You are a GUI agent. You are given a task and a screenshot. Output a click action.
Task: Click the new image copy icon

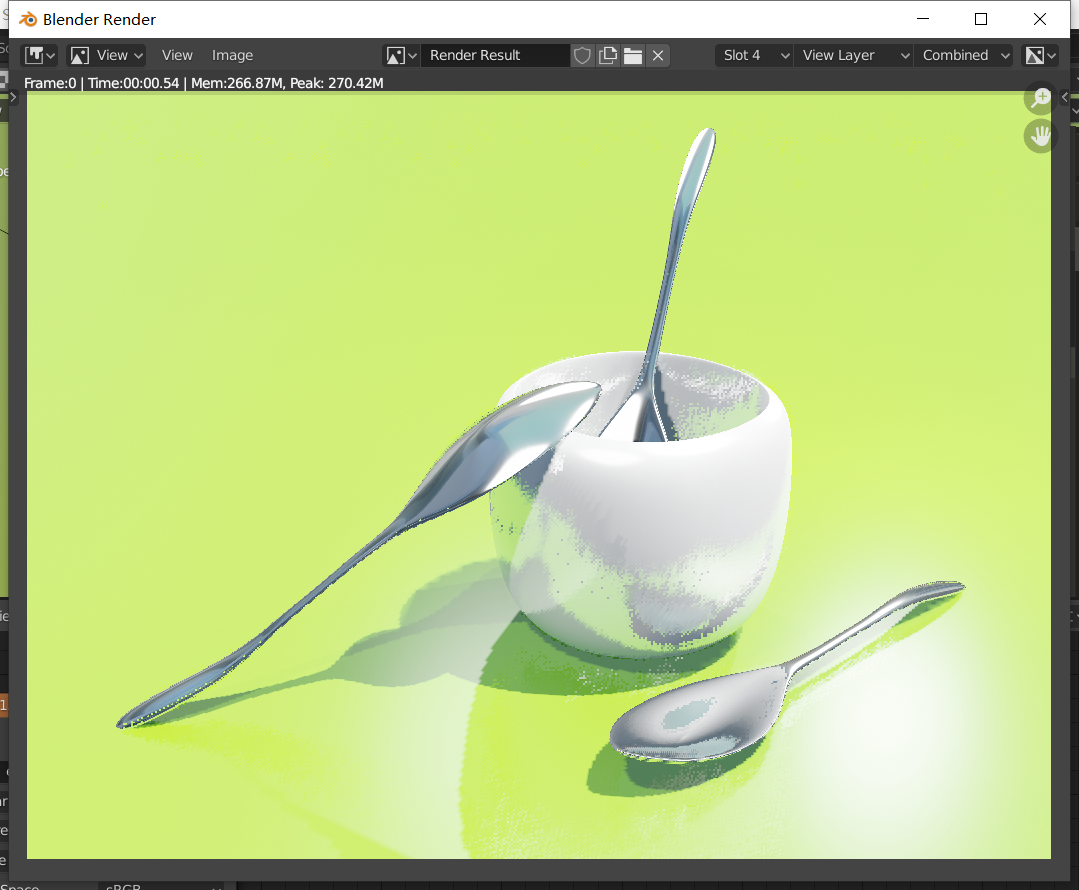pyautogui.click(x=608, y=56)
